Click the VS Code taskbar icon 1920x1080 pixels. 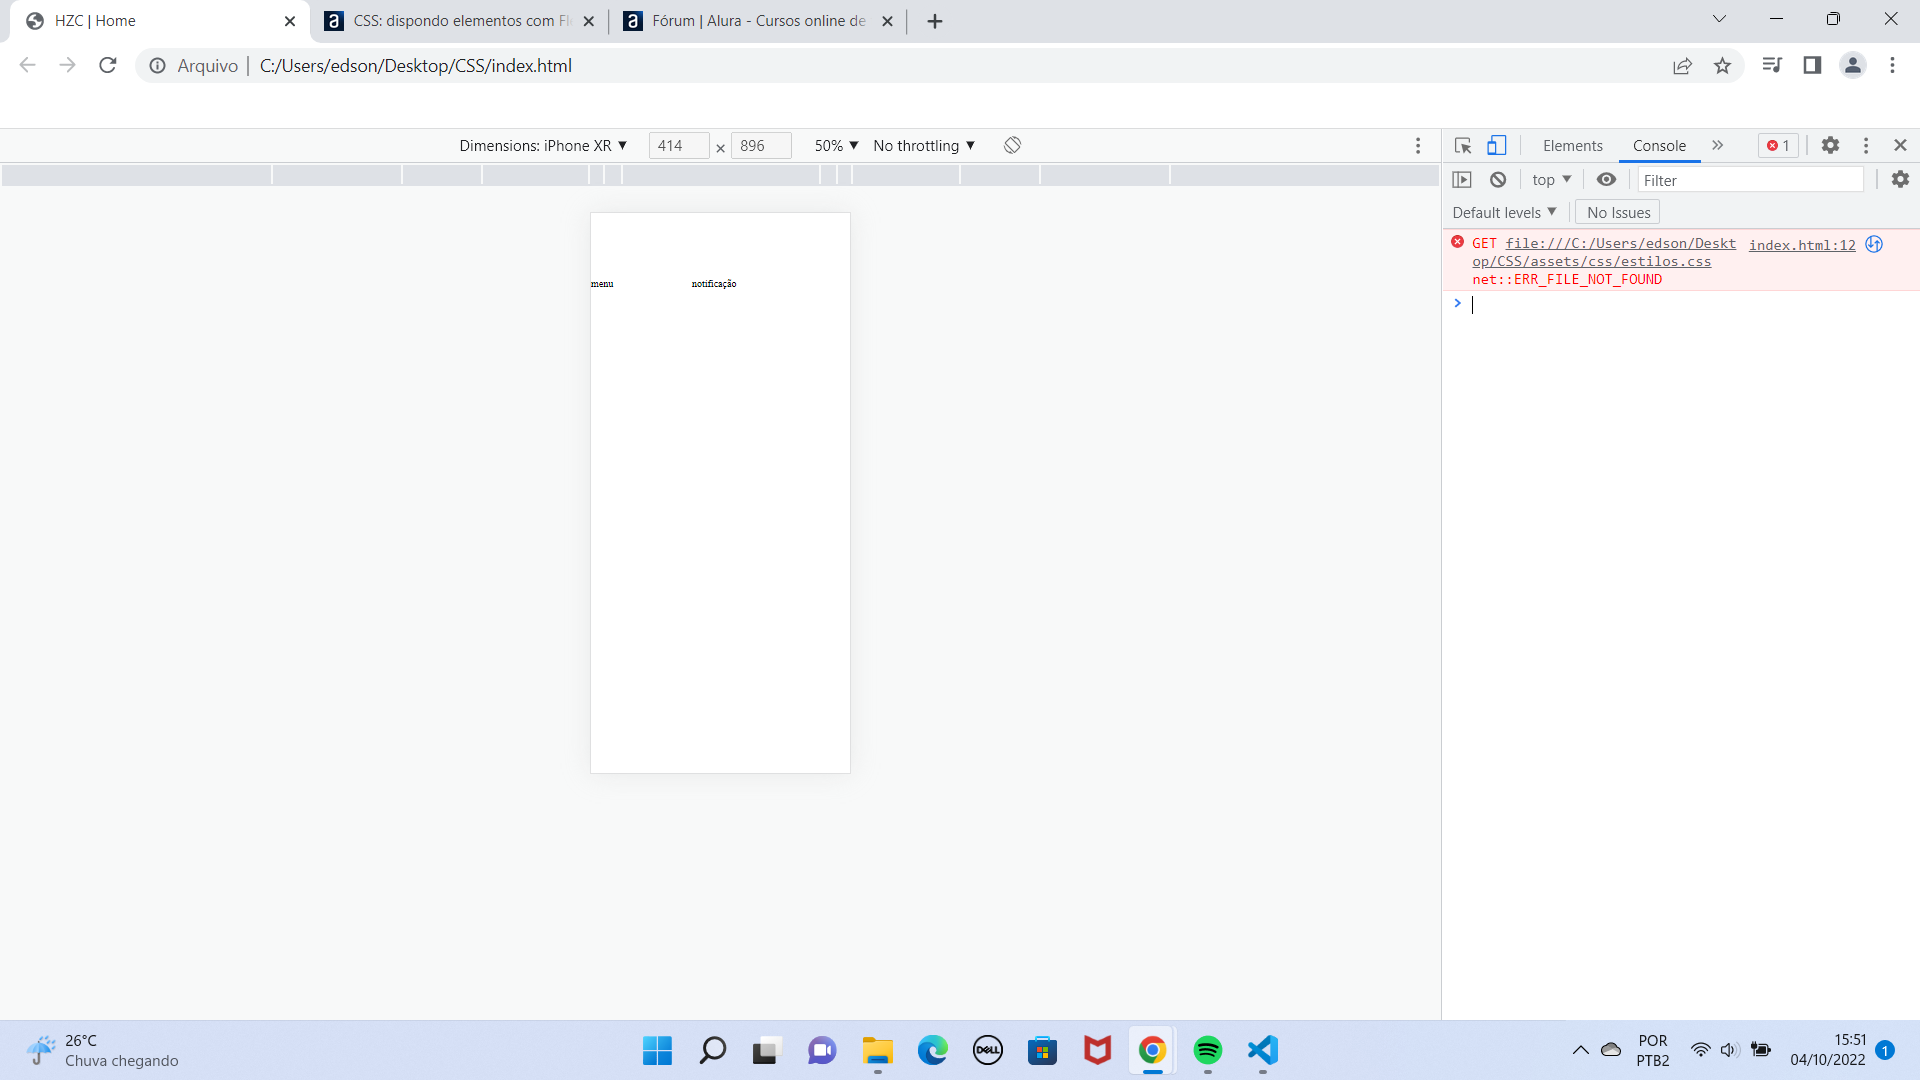1262,1050
